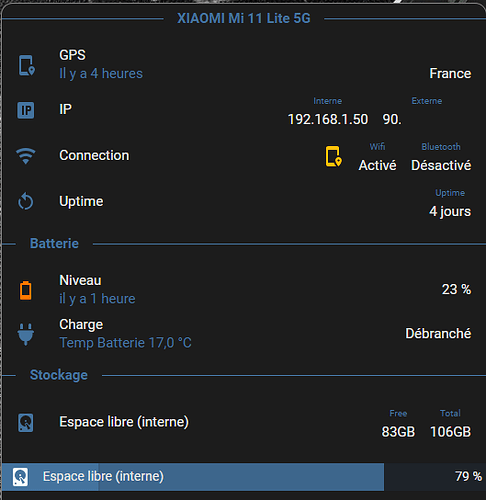Click the Uptime restart arrow icon
Viewport: 486px width, 500px height.
click(26, 202)
